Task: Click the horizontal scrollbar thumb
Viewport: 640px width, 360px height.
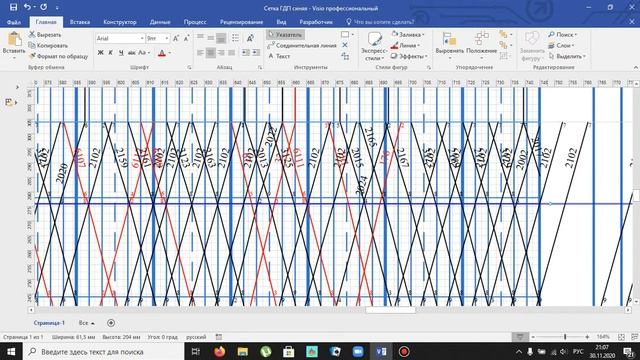Action: [390, 310]
